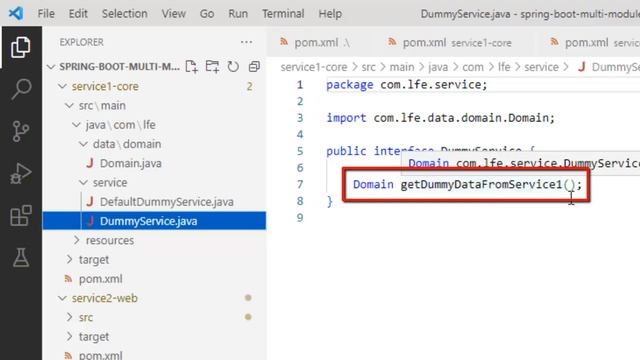Refresh the explorer tree
640x360 pixels.
(233, 67)
